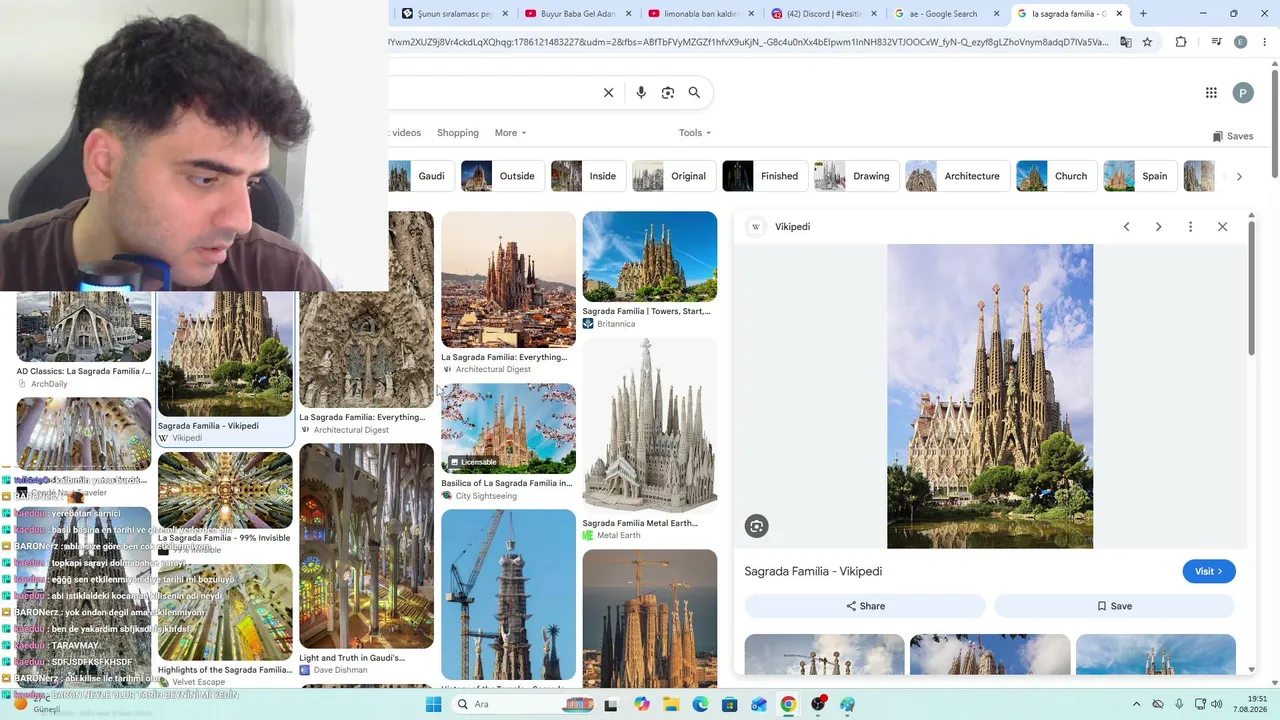Switch to the 'Buyur Baba Gel Adan' tab
The width and height of the screenshot is (1280, 720).
tap(576, 14)
